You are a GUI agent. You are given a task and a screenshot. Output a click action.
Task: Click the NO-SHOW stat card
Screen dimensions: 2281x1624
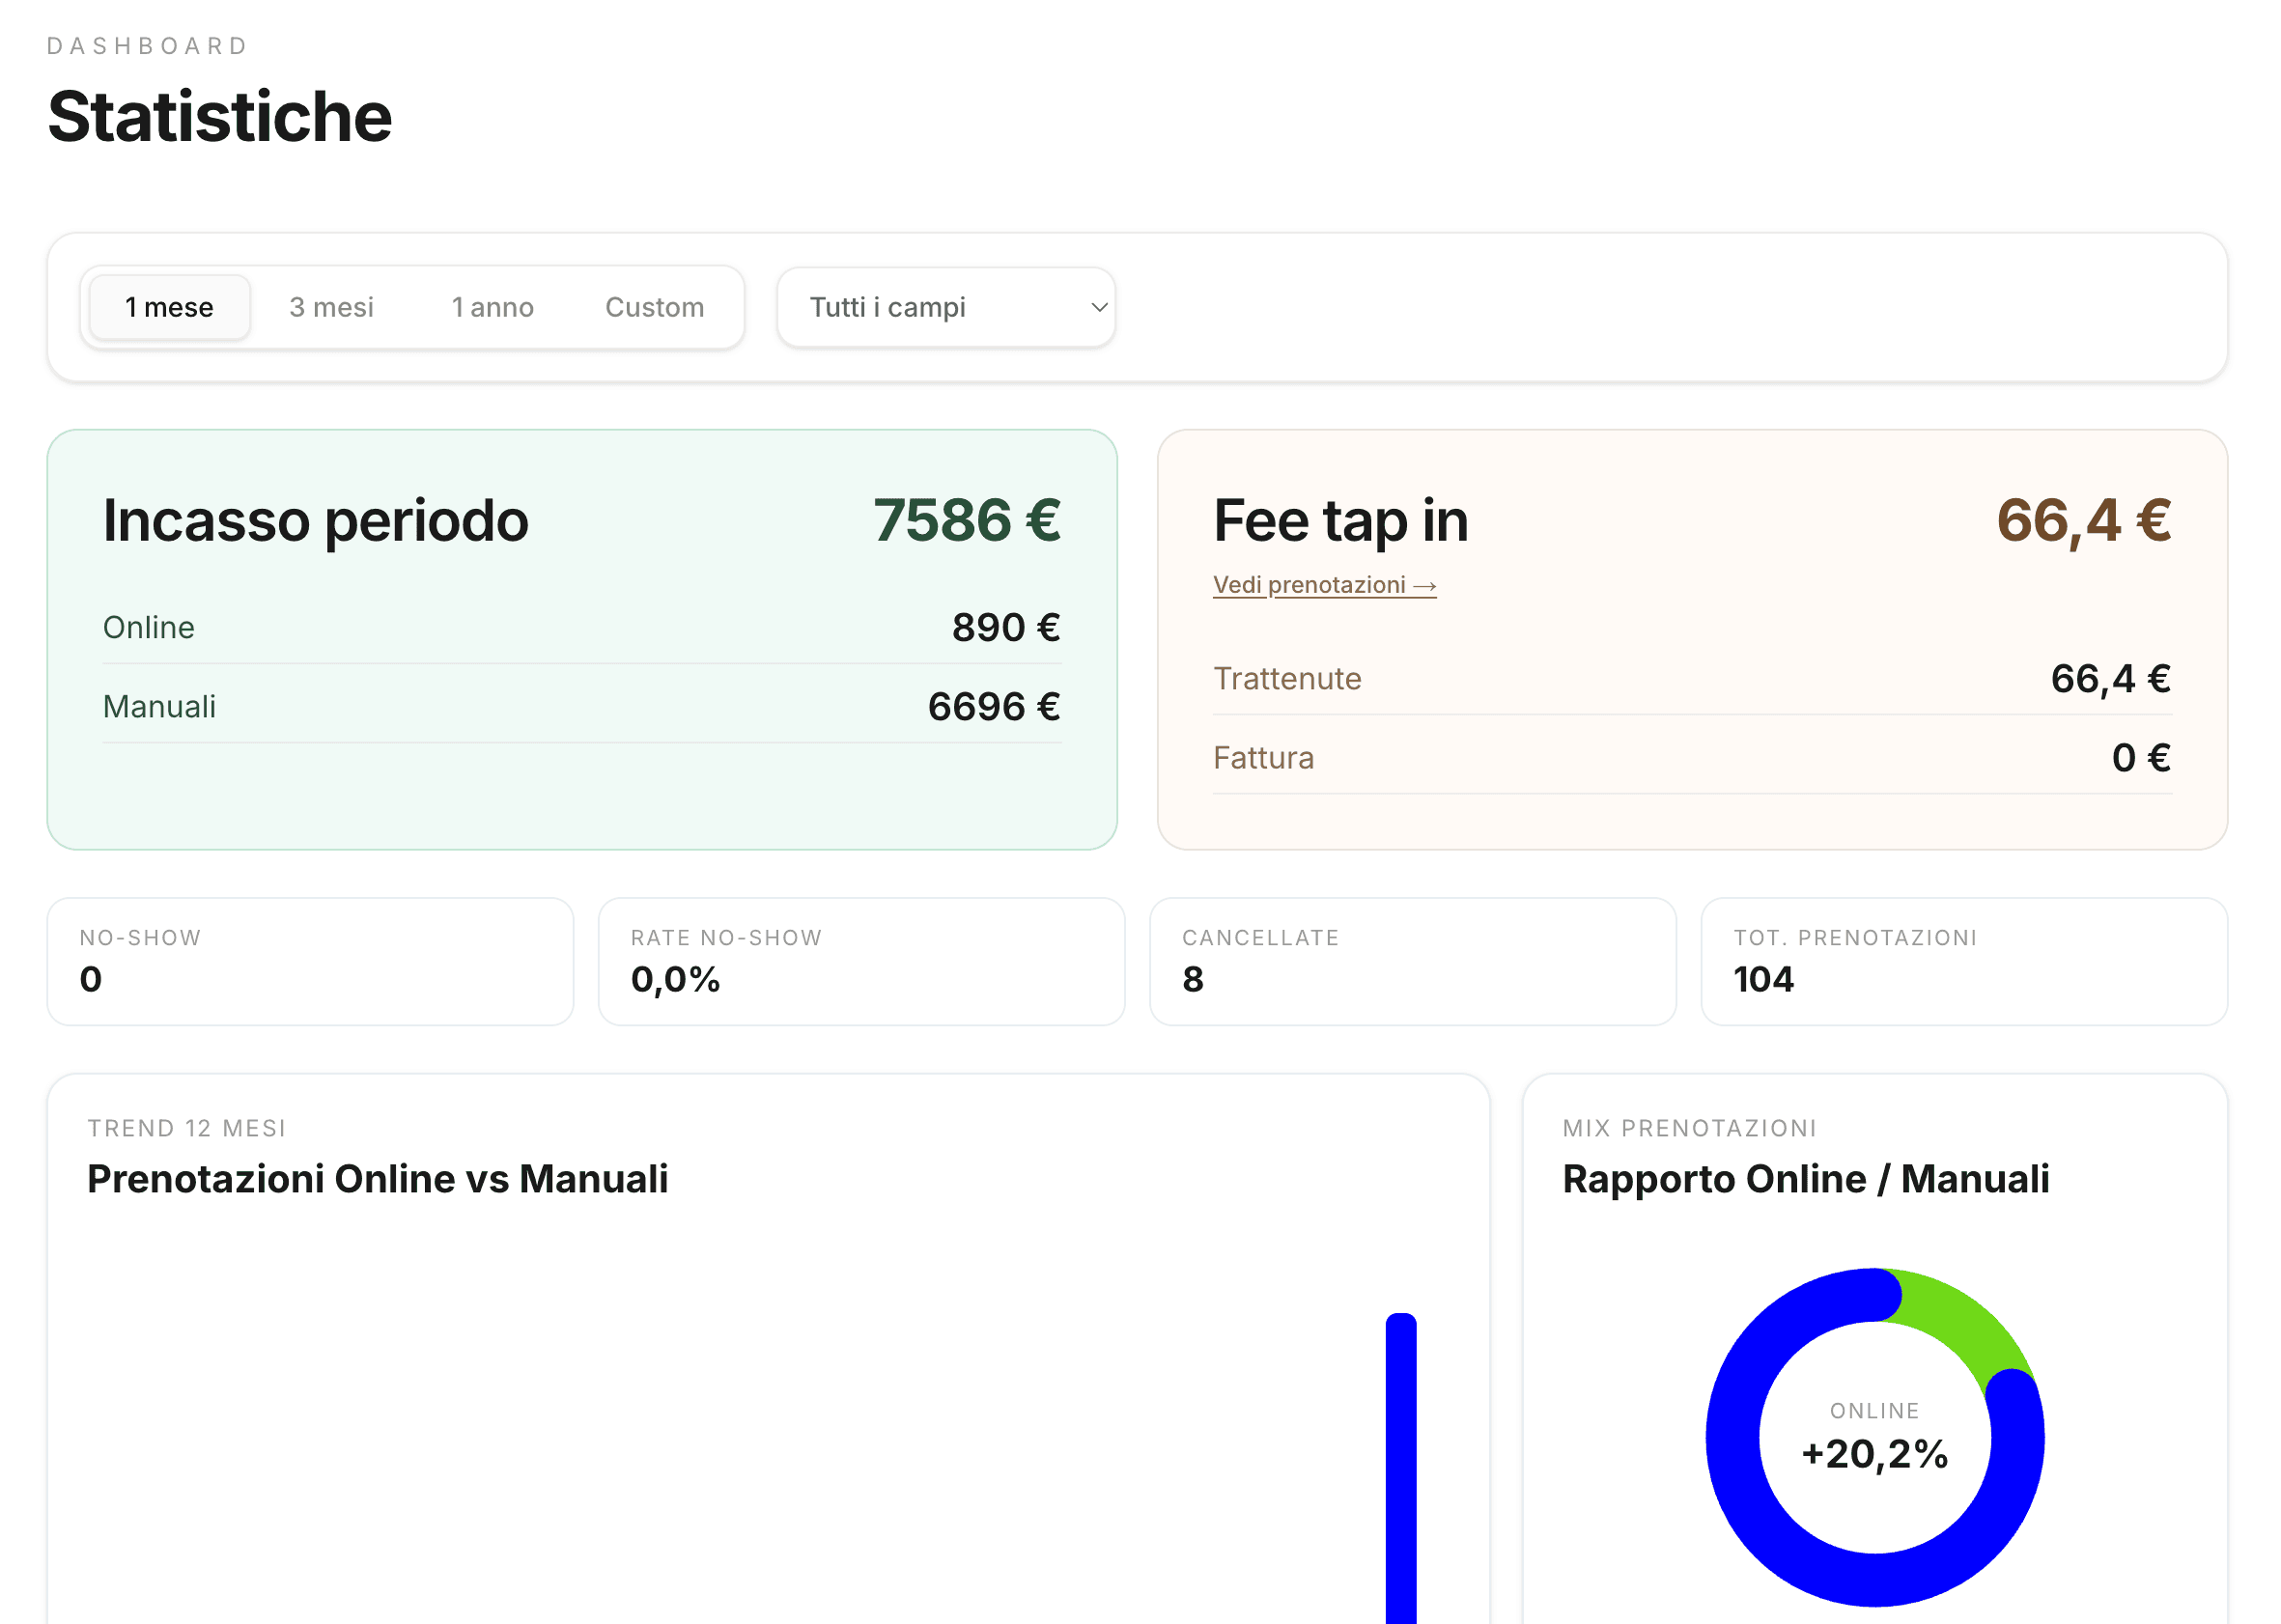[310, 961]
